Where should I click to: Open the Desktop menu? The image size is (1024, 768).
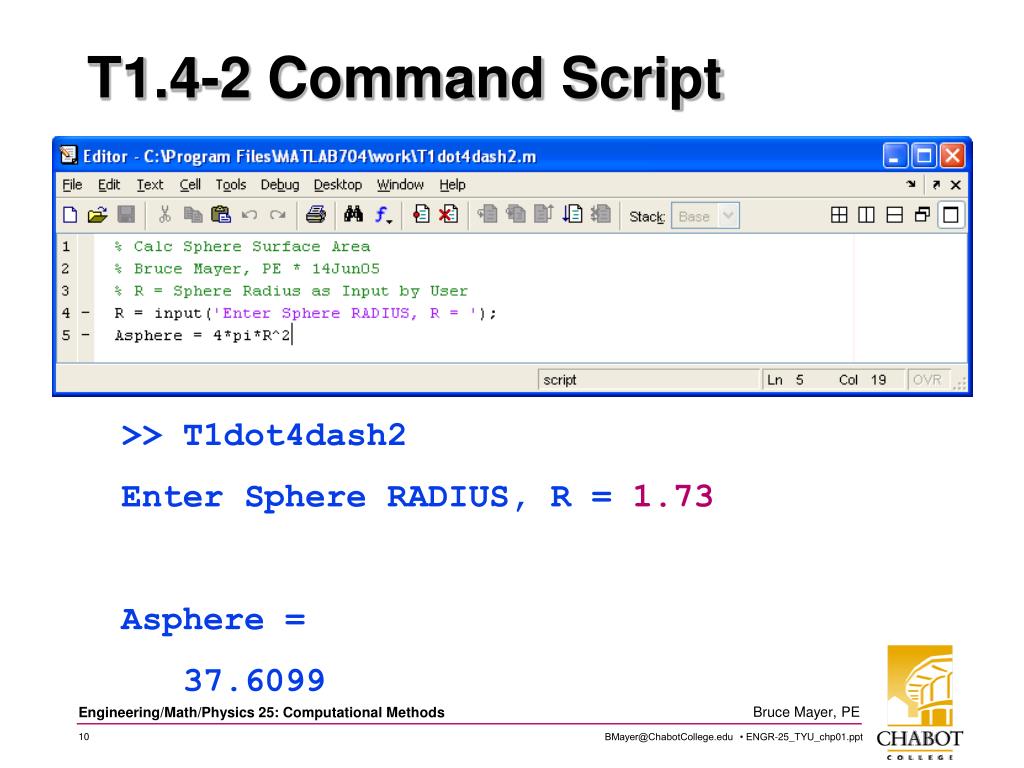[338, 185]
